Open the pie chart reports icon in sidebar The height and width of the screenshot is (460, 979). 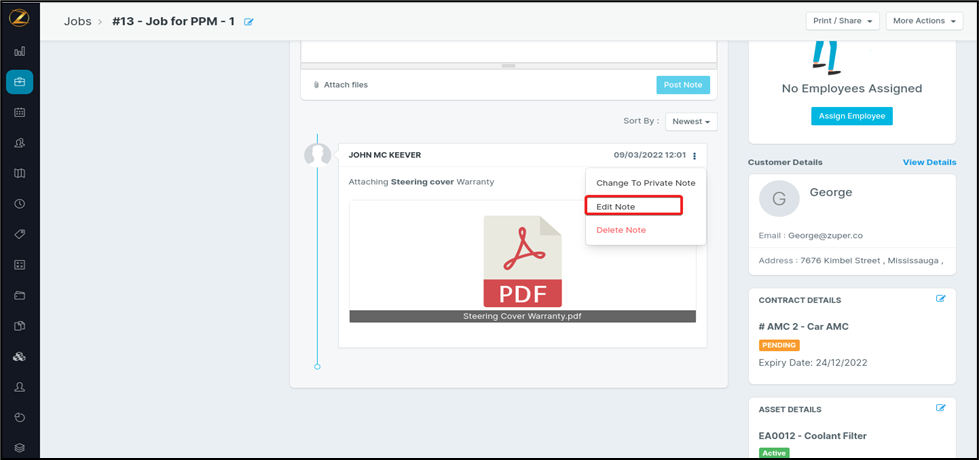pos(19,418)
